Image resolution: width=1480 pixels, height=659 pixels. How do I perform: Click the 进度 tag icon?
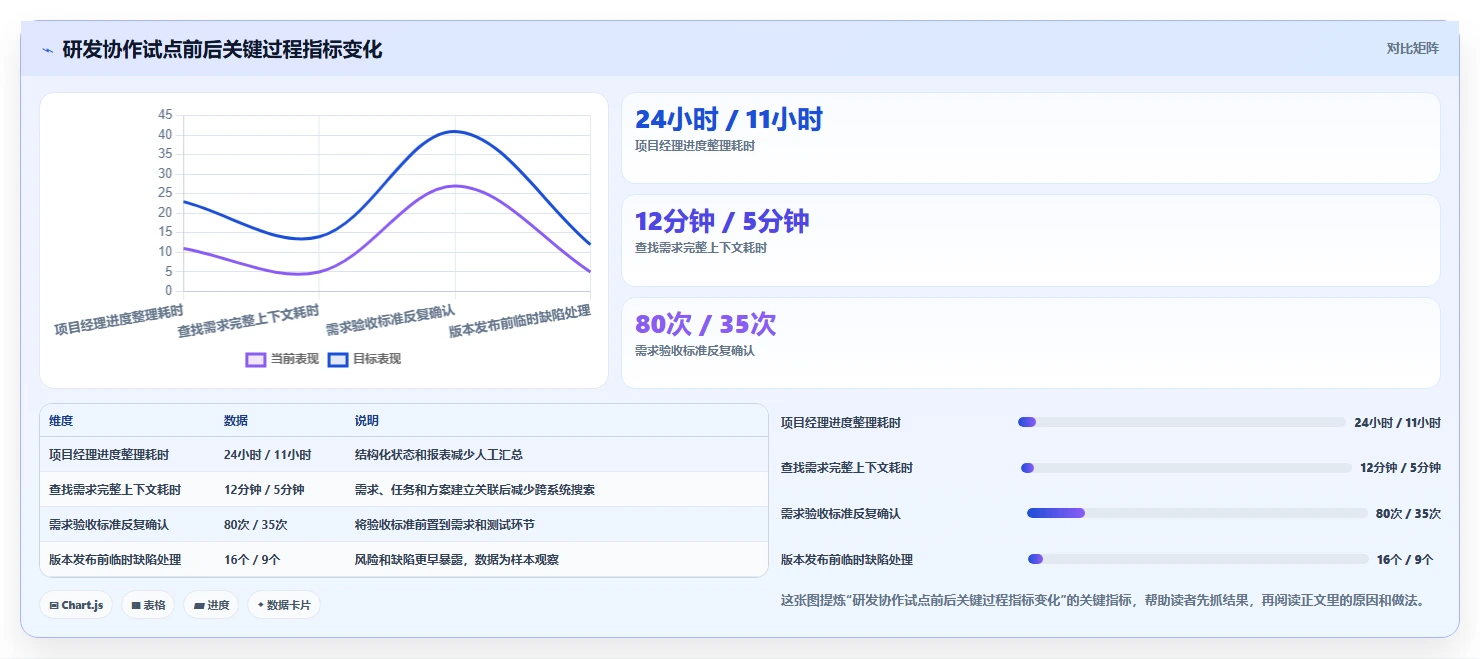(x=198, y=605)
